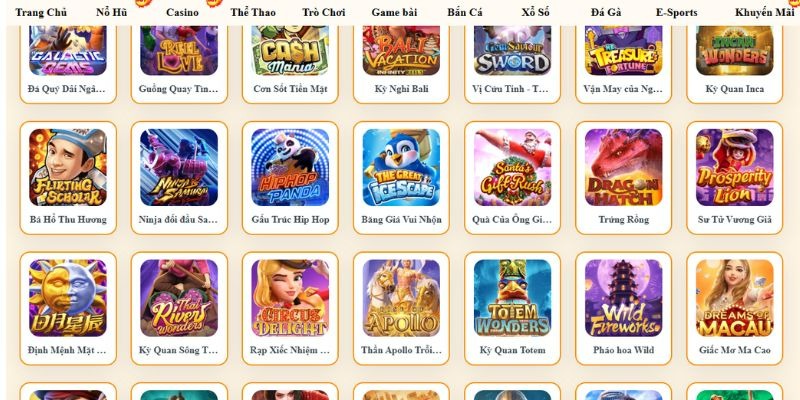Launch the Dragon Hatch game
Screen dimensions: 800x400
point(623,167)
